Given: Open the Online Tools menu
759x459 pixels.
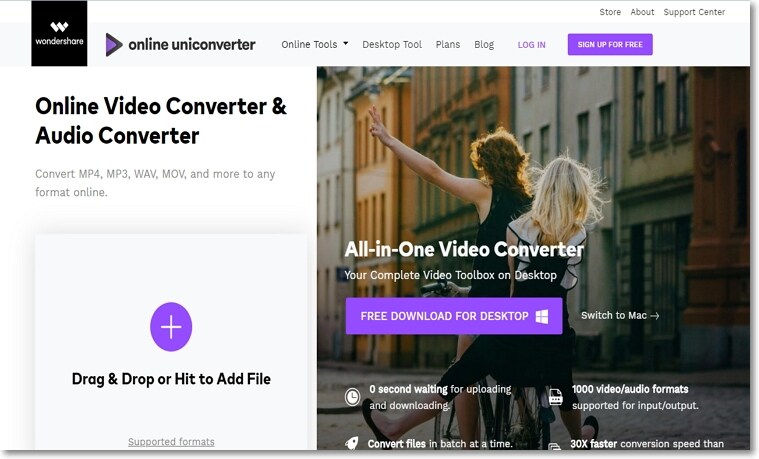Looking at the screenshot, I should coord(315,45).
